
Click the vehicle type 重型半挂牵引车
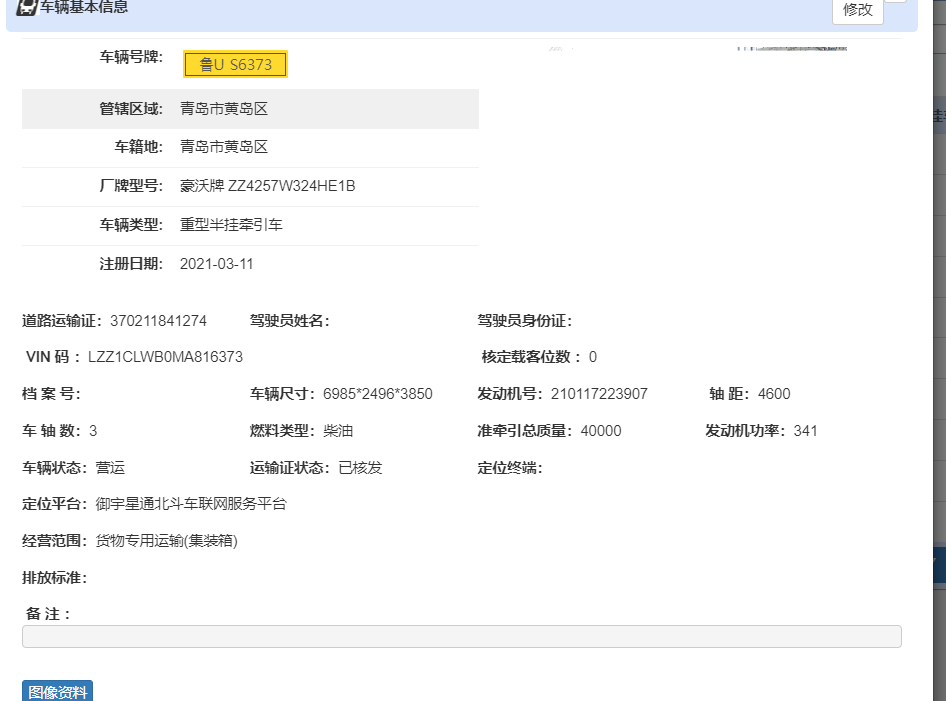(231, 225)
